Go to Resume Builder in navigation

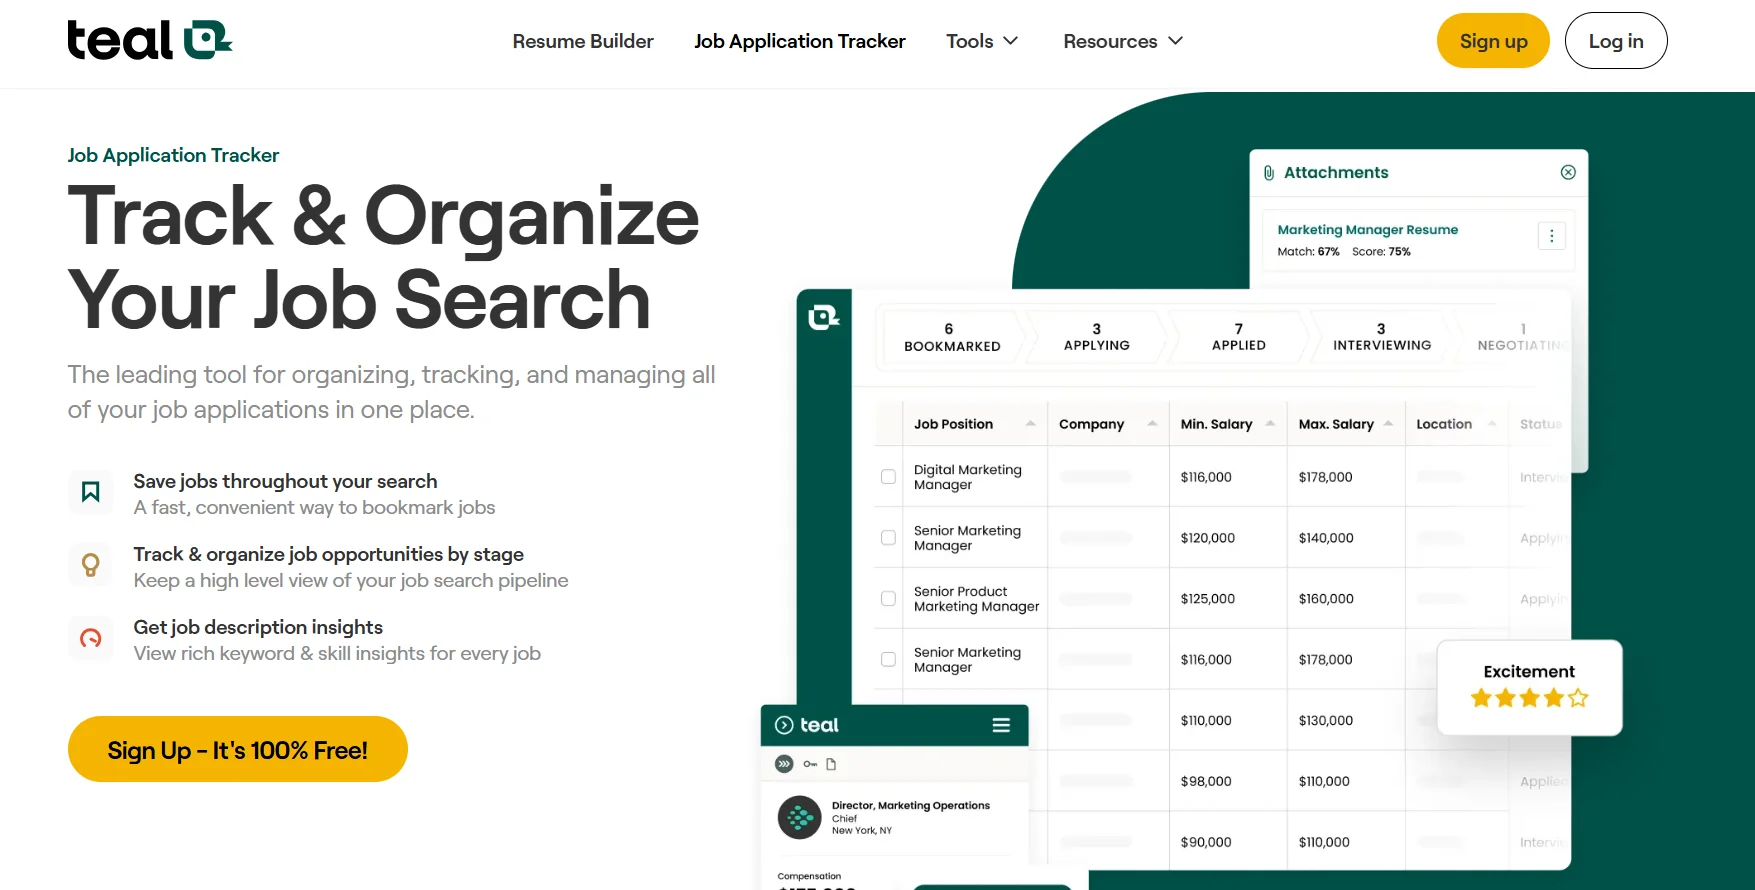coord(583,41)
